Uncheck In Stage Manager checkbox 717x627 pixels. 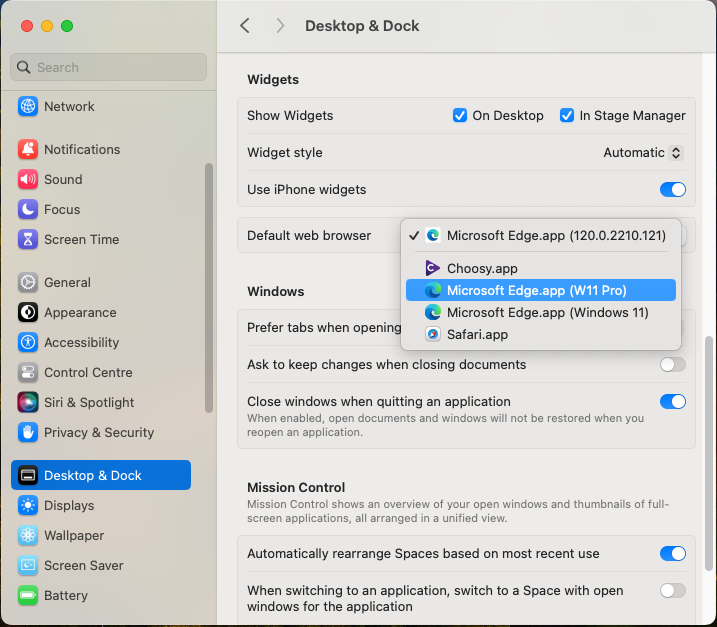tap(567, 116)
